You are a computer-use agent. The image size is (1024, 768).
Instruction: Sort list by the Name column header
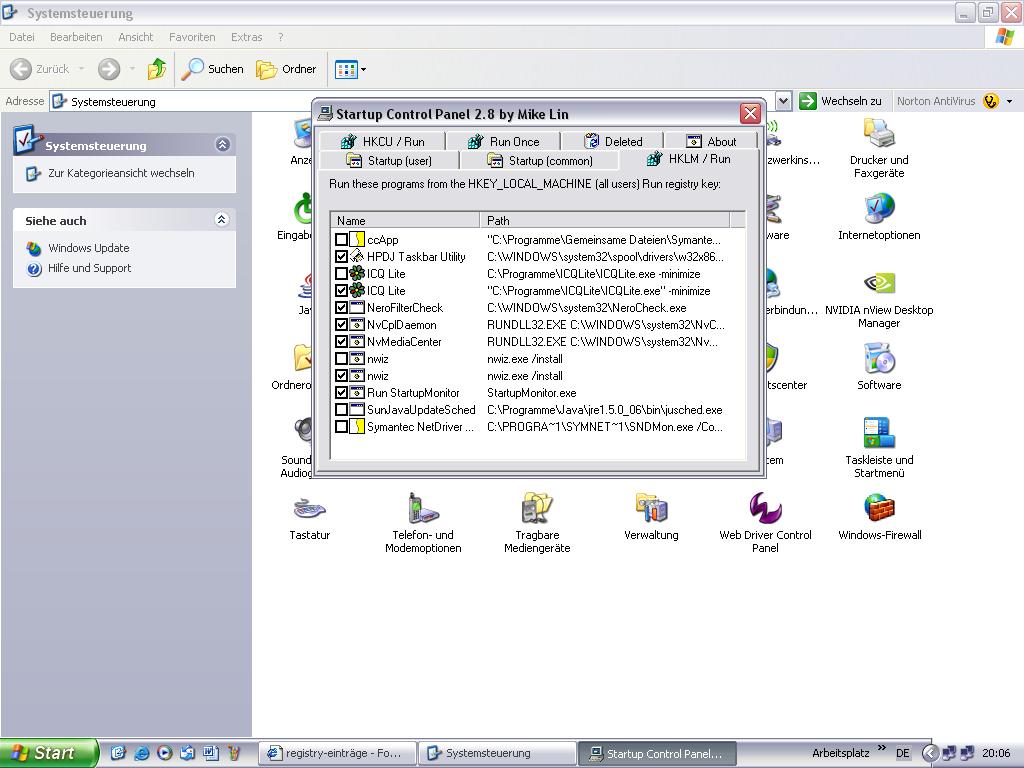point(405,220)
